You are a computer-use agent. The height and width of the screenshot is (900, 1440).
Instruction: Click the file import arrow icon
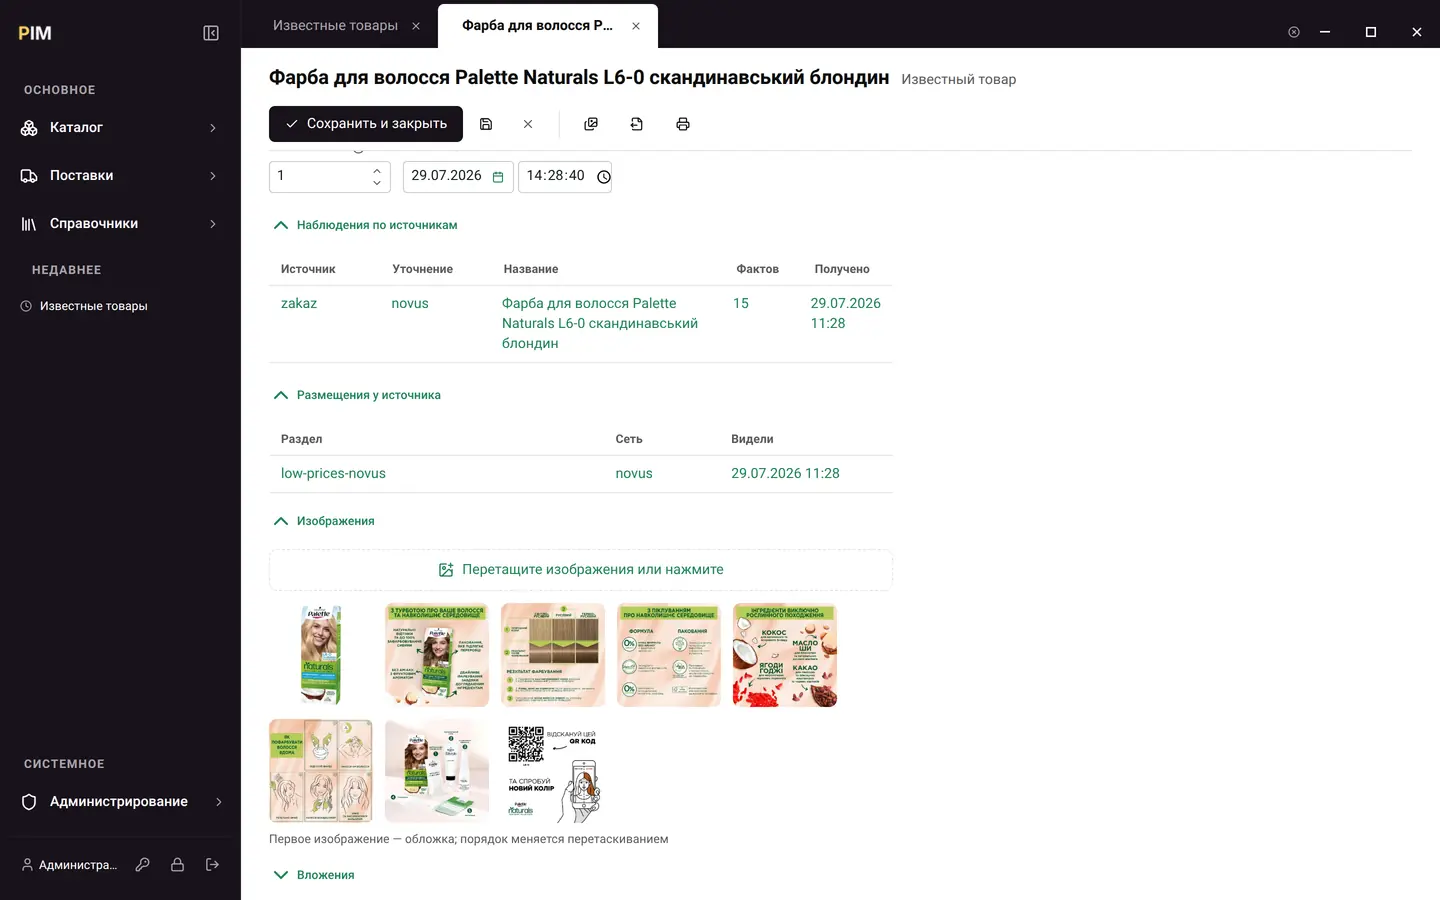[x=637, y=124]
